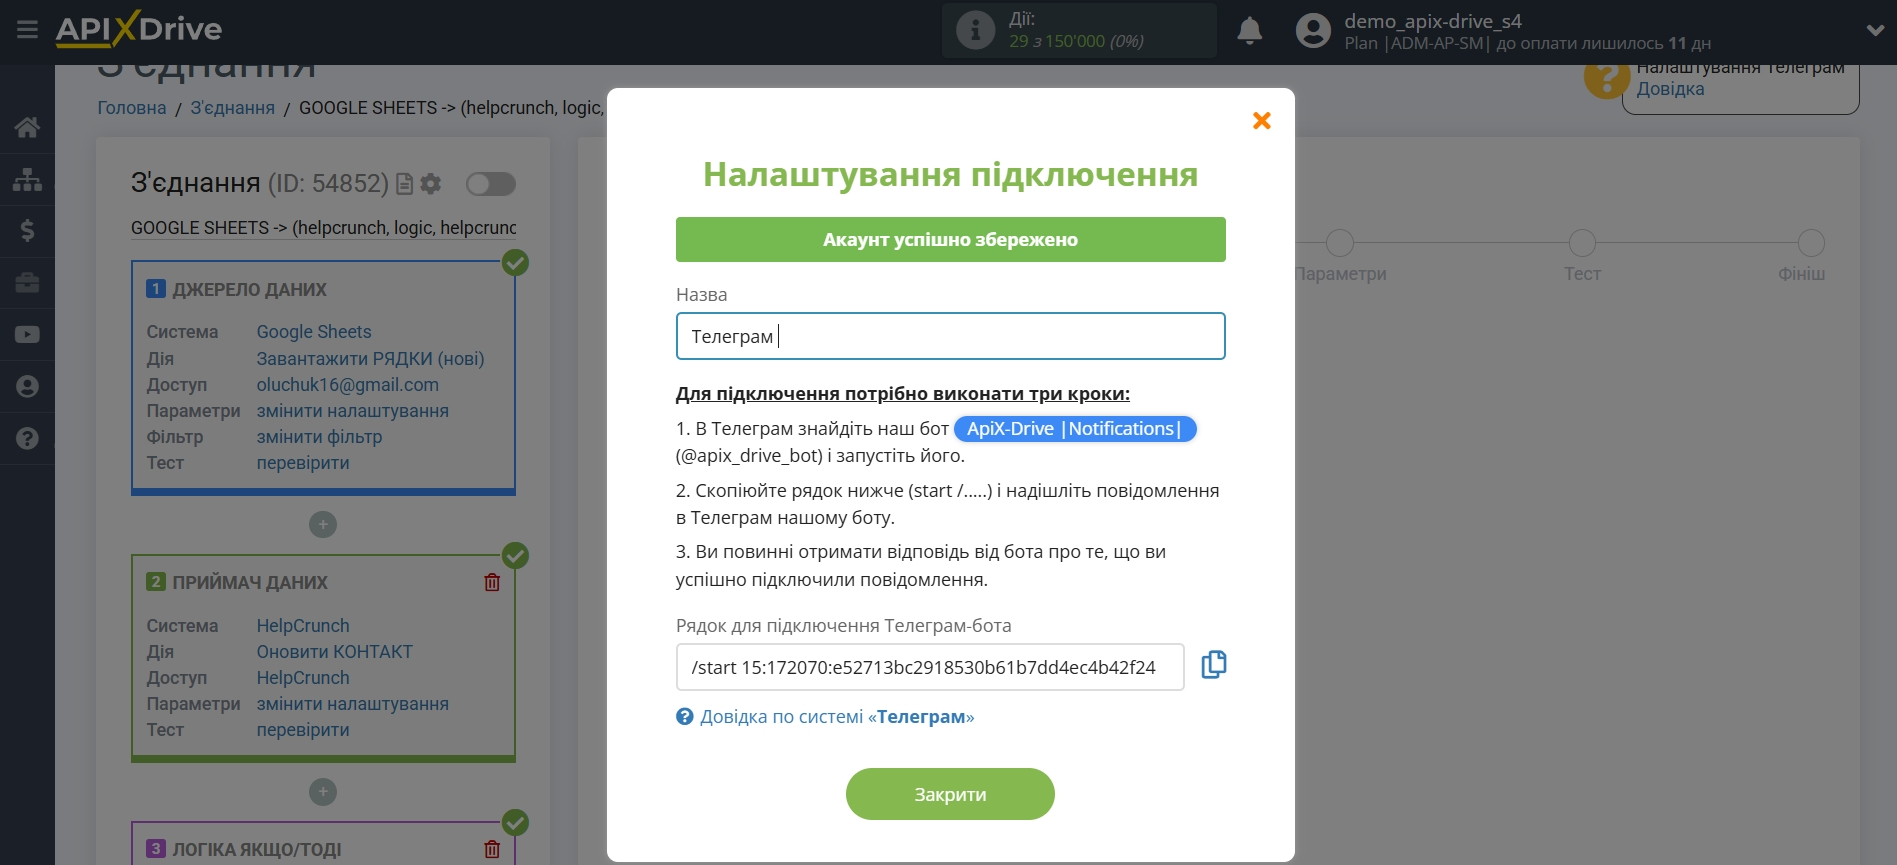The width and height of the screenshot is (1897, 865).
Task: Click the user avatar icon
Action: pyautogui.click(x=1313, y=31)
